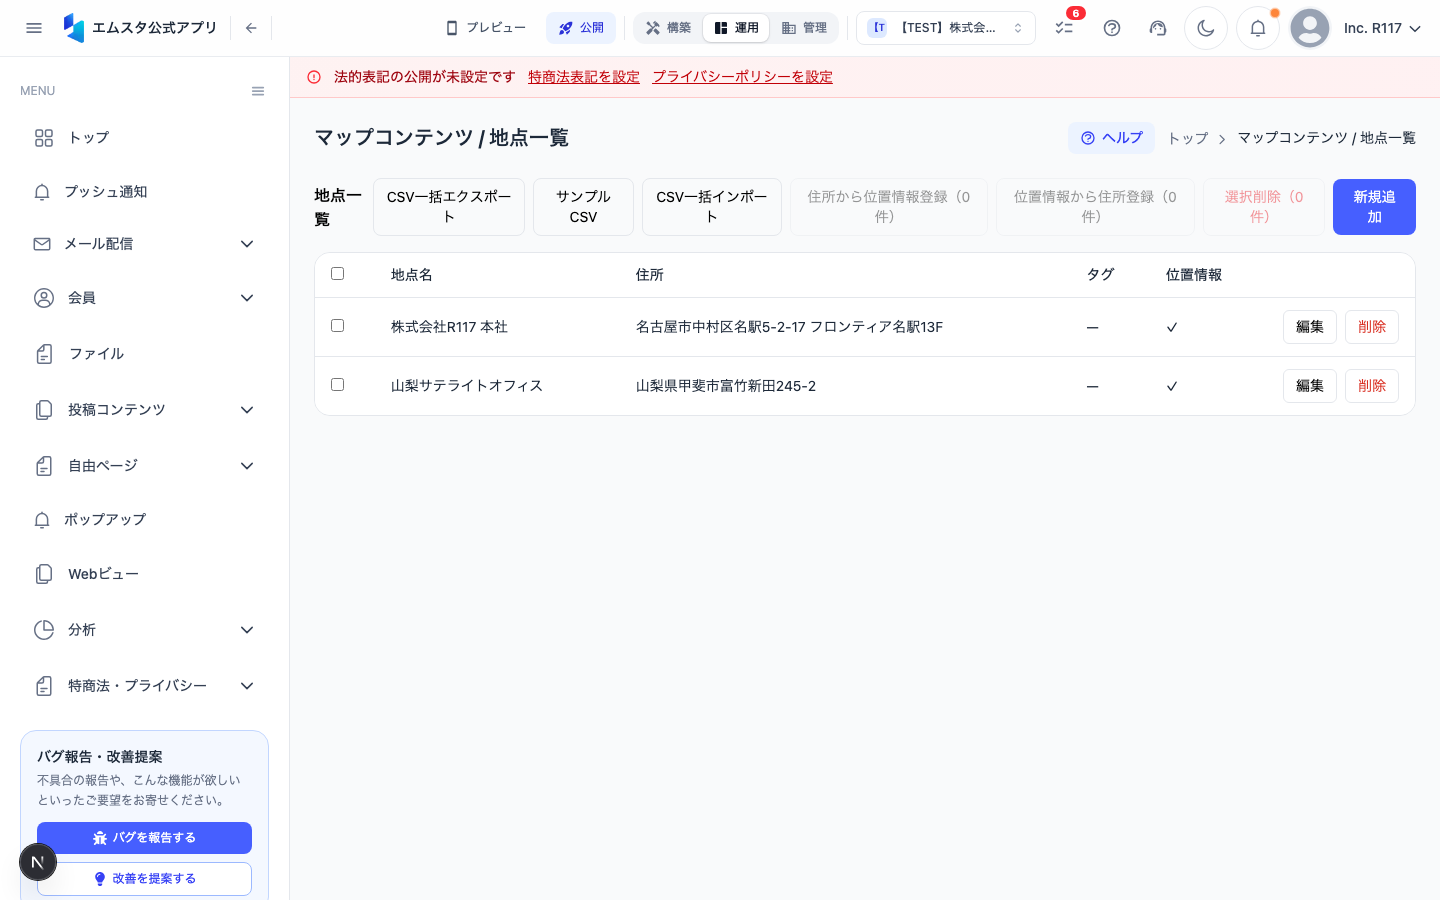Download the サンプルCSV
This screenshot has width=1440, height=900.
(x=583, y=207)
